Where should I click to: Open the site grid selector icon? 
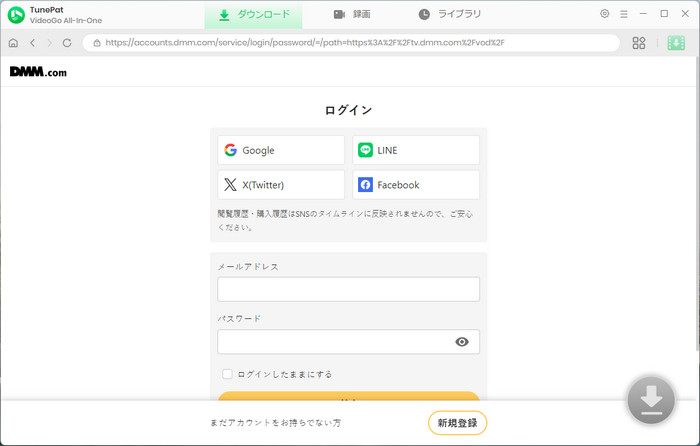tap(639, 43)
